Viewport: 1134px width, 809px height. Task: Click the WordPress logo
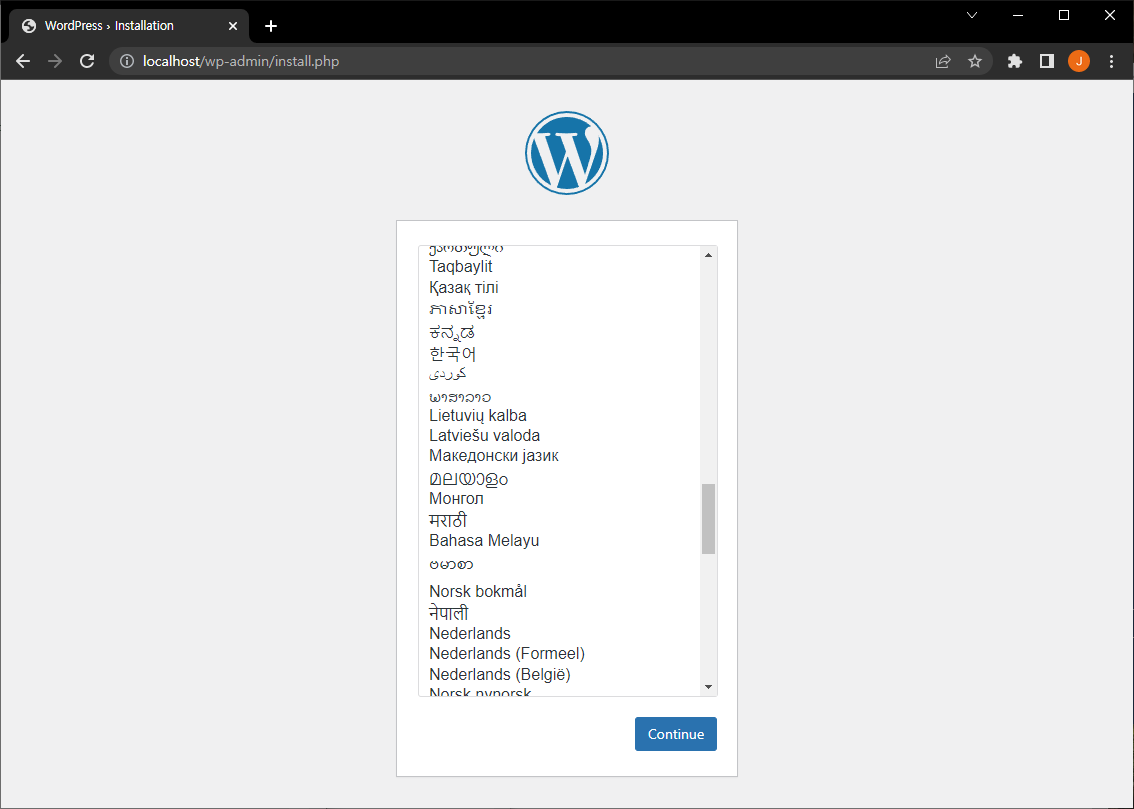coord(567,153)
